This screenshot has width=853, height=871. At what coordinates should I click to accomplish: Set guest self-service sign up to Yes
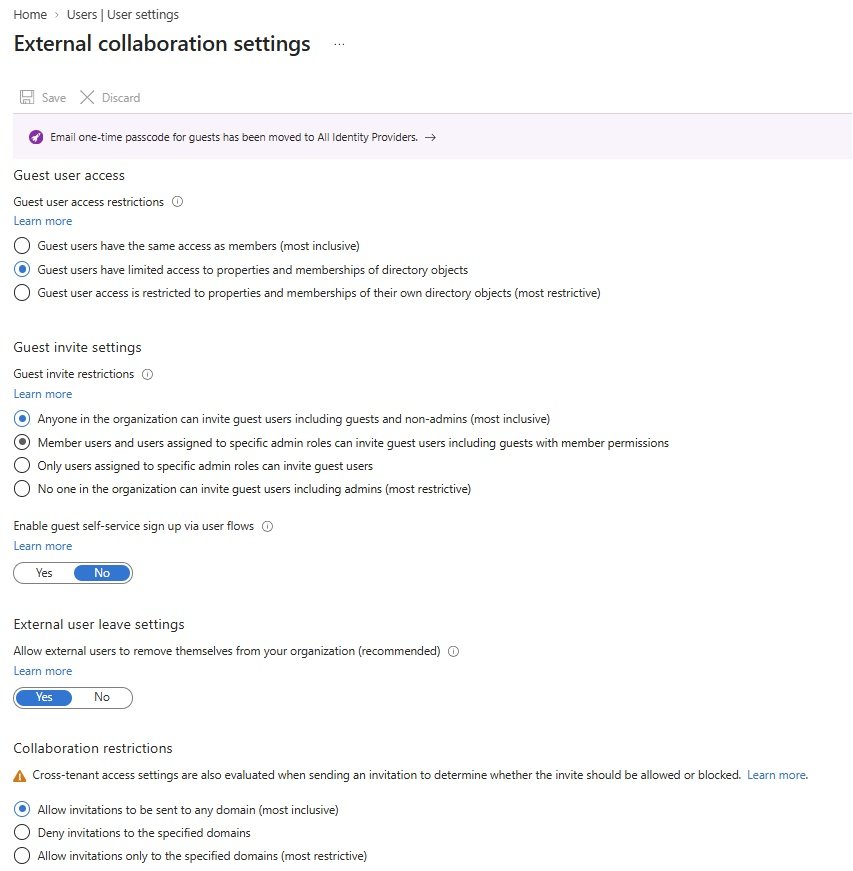[44, 573]
